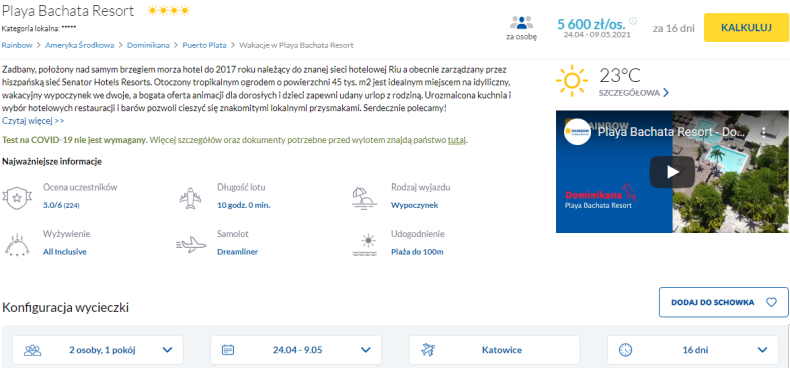Click the per-person price people icon
Image resolution: width=790 pixels, height=368 pixels.
click(x=521, y=23)
